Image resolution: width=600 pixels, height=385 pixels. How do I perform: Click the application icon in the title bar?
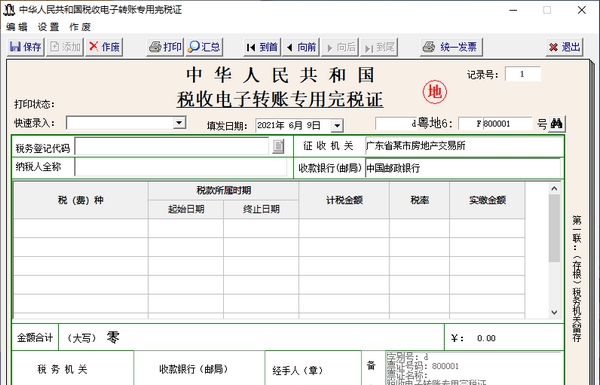coord(8,10)
